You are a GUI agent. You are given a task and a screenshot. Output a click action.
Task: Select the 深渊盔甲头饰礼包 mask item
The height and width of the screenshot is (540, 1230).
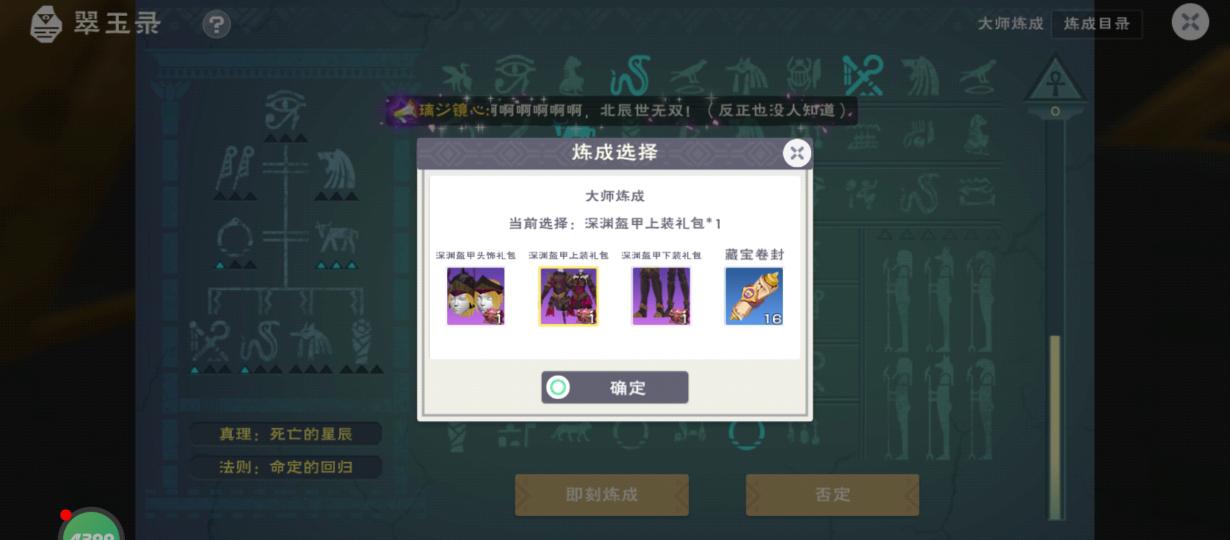[476, 296]
